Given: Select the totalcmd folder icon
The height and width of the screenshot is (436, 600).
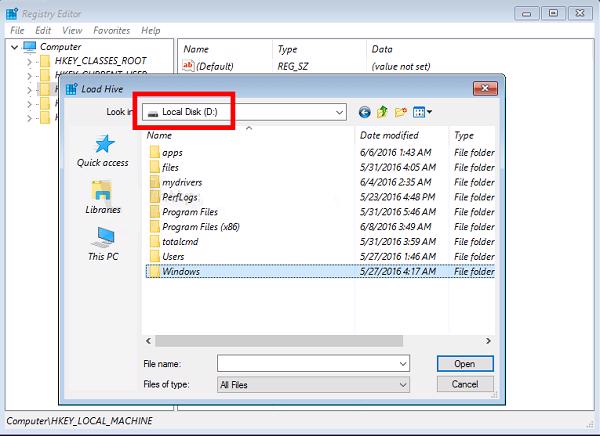Looking at the screenshot, I should [155, 242].
